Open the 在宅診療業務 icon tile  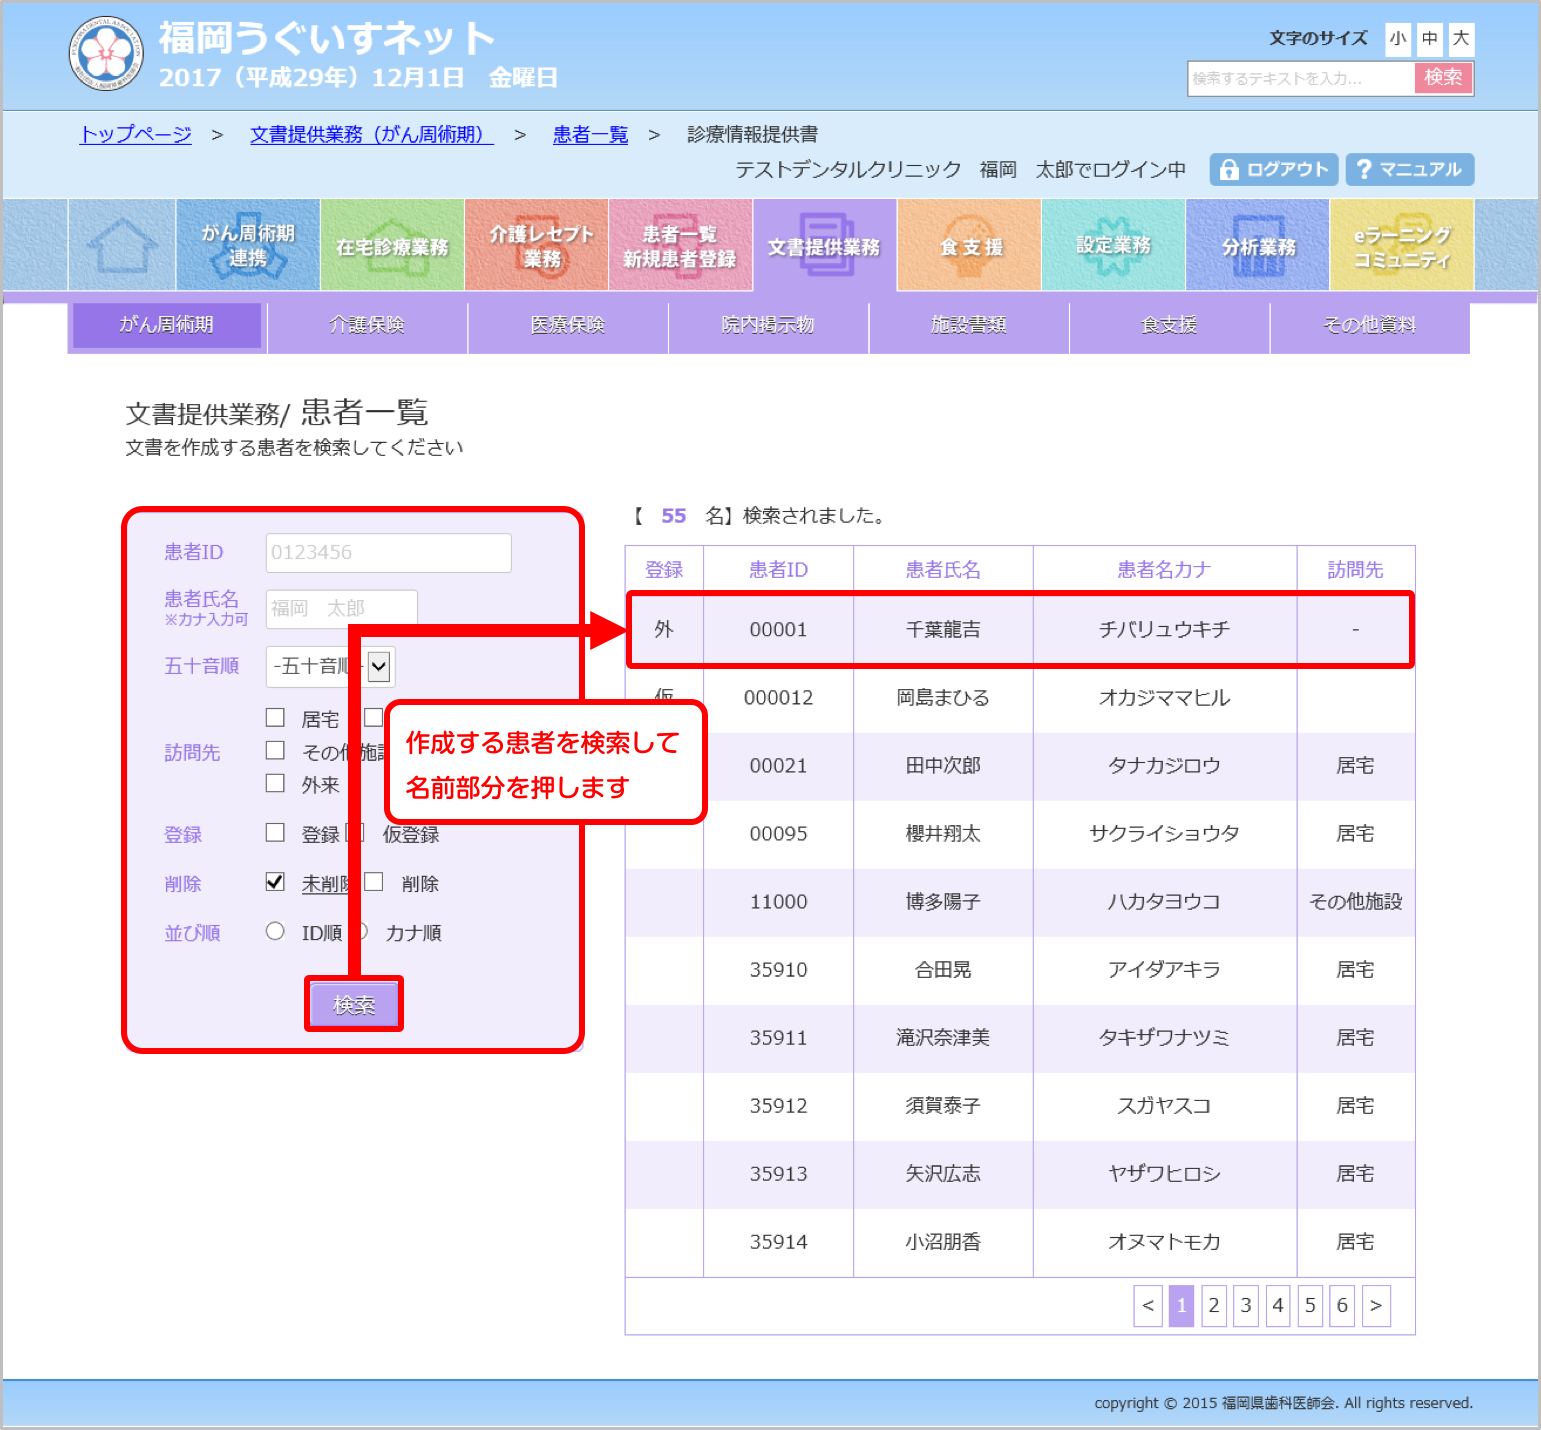392,245
